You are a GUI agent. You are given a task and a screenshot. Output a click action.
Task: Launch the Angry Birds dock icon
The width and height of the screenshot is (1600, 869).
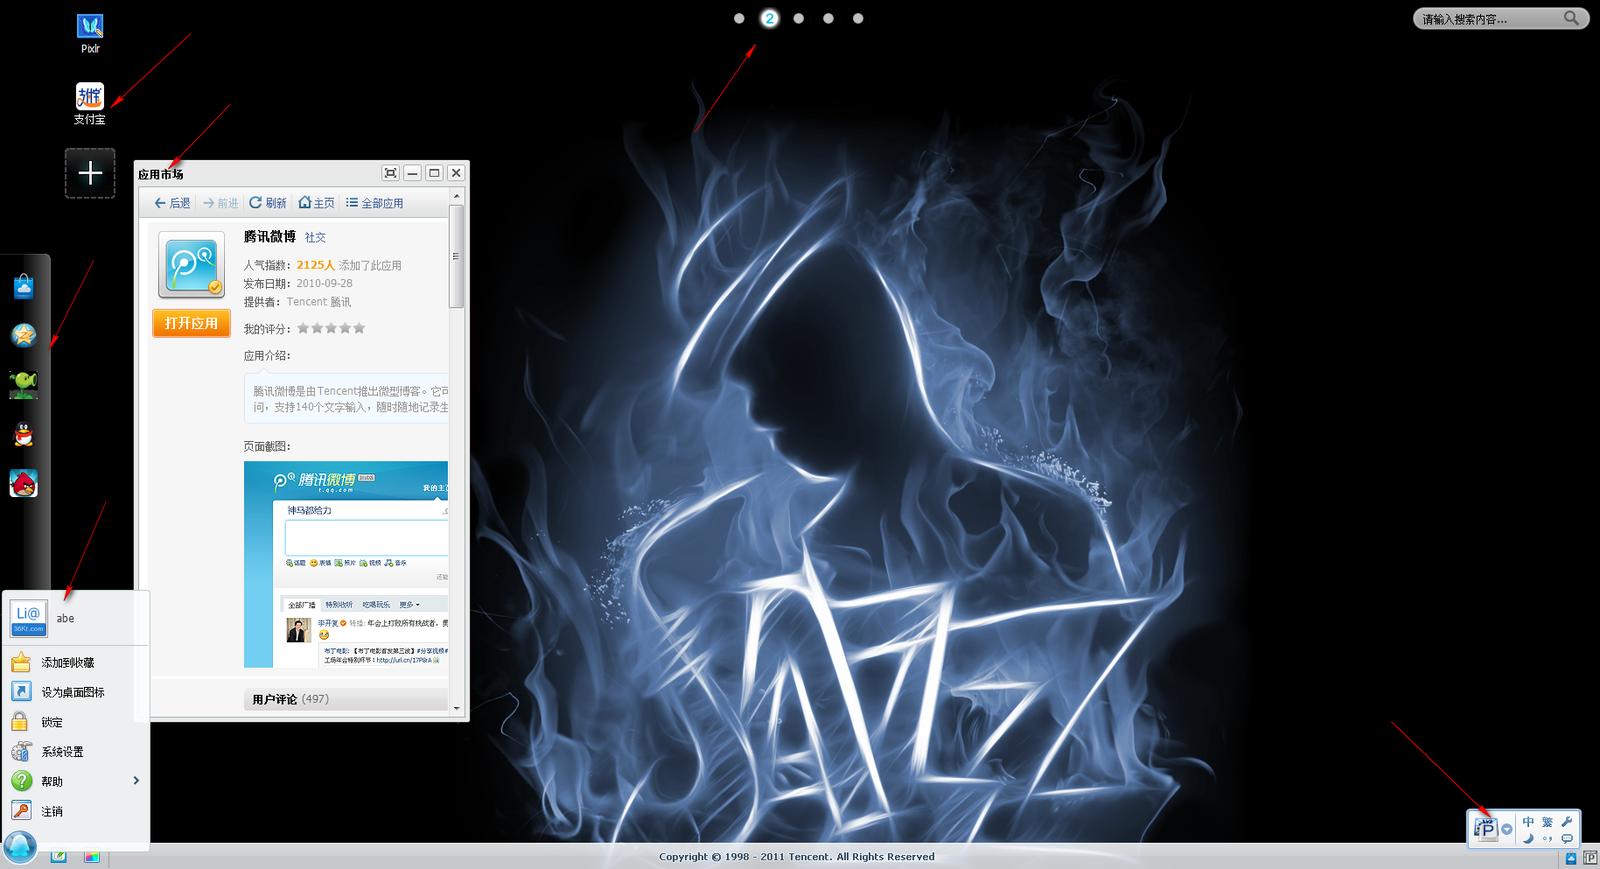23,483
